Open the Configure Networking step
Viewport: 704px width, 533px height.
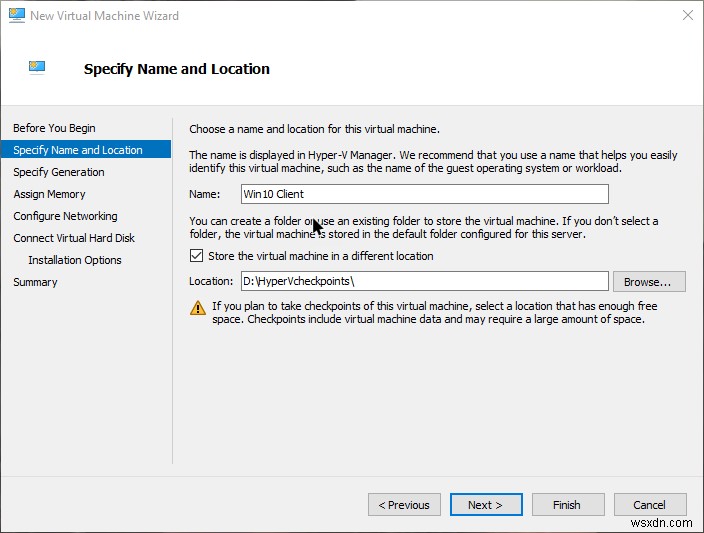(66, 216)
